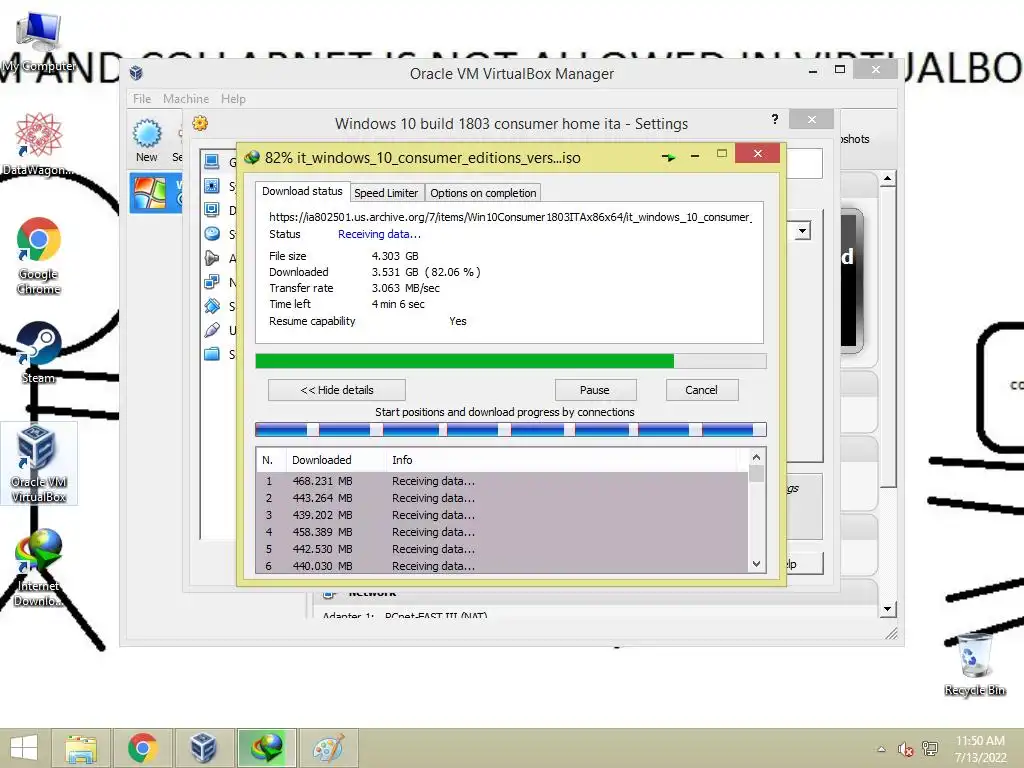Click the New machine icon in VirtualBox
This screenshot has width=1024, height=768.
(147, 140)
